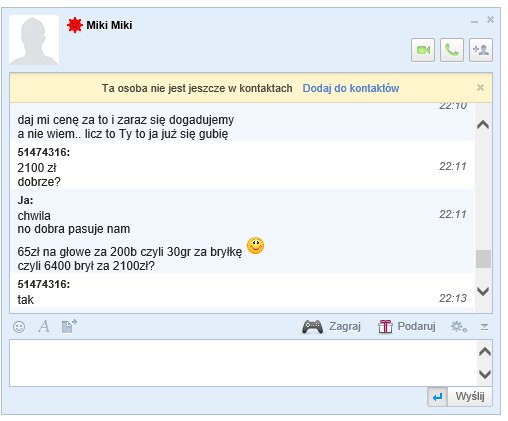Open chat settings with the gear icon
Viewport: 508px width, 421px height.
click(459, 327)
